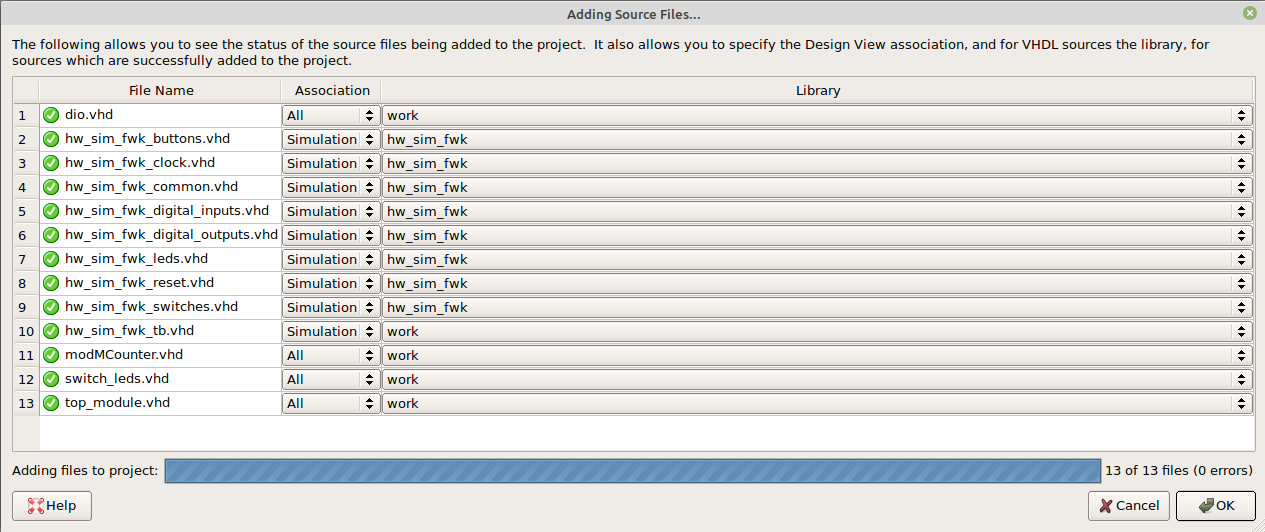Image resolution: width=1265 pixels, height=532 pixels.
Task: Click the green check icon beside dio.vhd
Action: click(51, 115)
